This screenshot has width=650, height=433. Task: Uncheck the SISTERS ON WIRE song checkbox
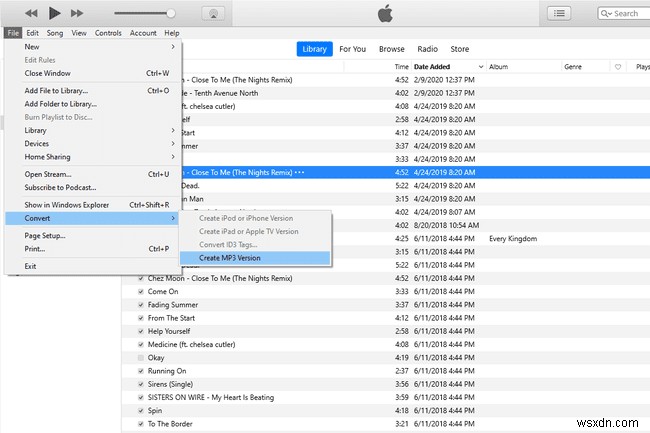[141, 398]
